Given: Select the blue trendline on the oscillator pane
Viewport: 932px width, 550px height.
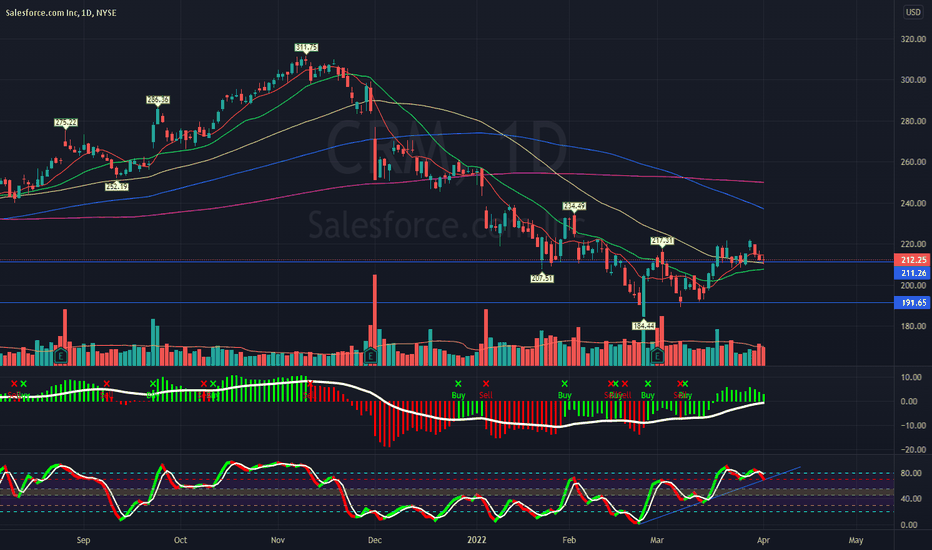Looking at the screenshot, I should [x=719, y=495].
